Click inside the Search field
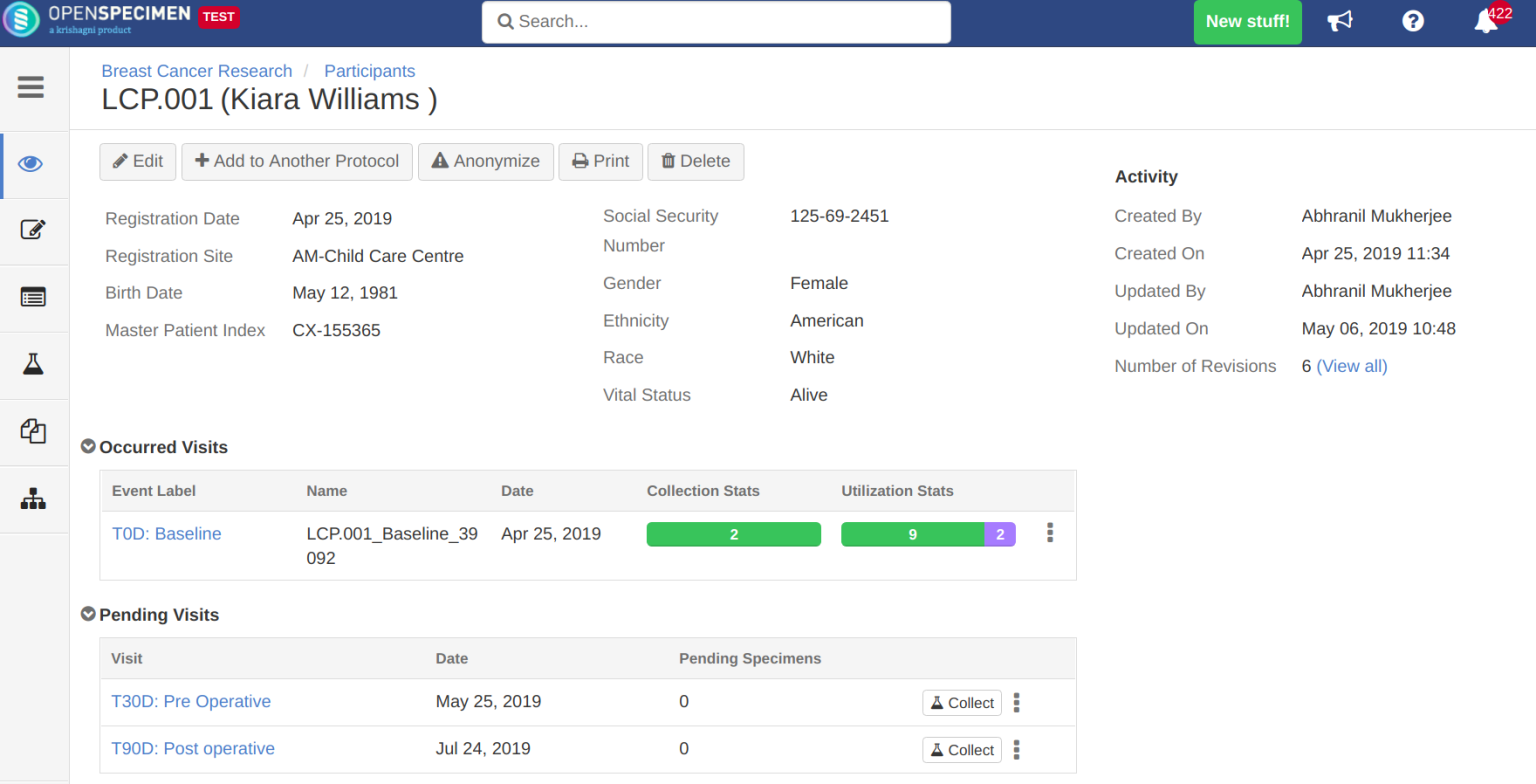1536x784 pixels. (716, 21)
